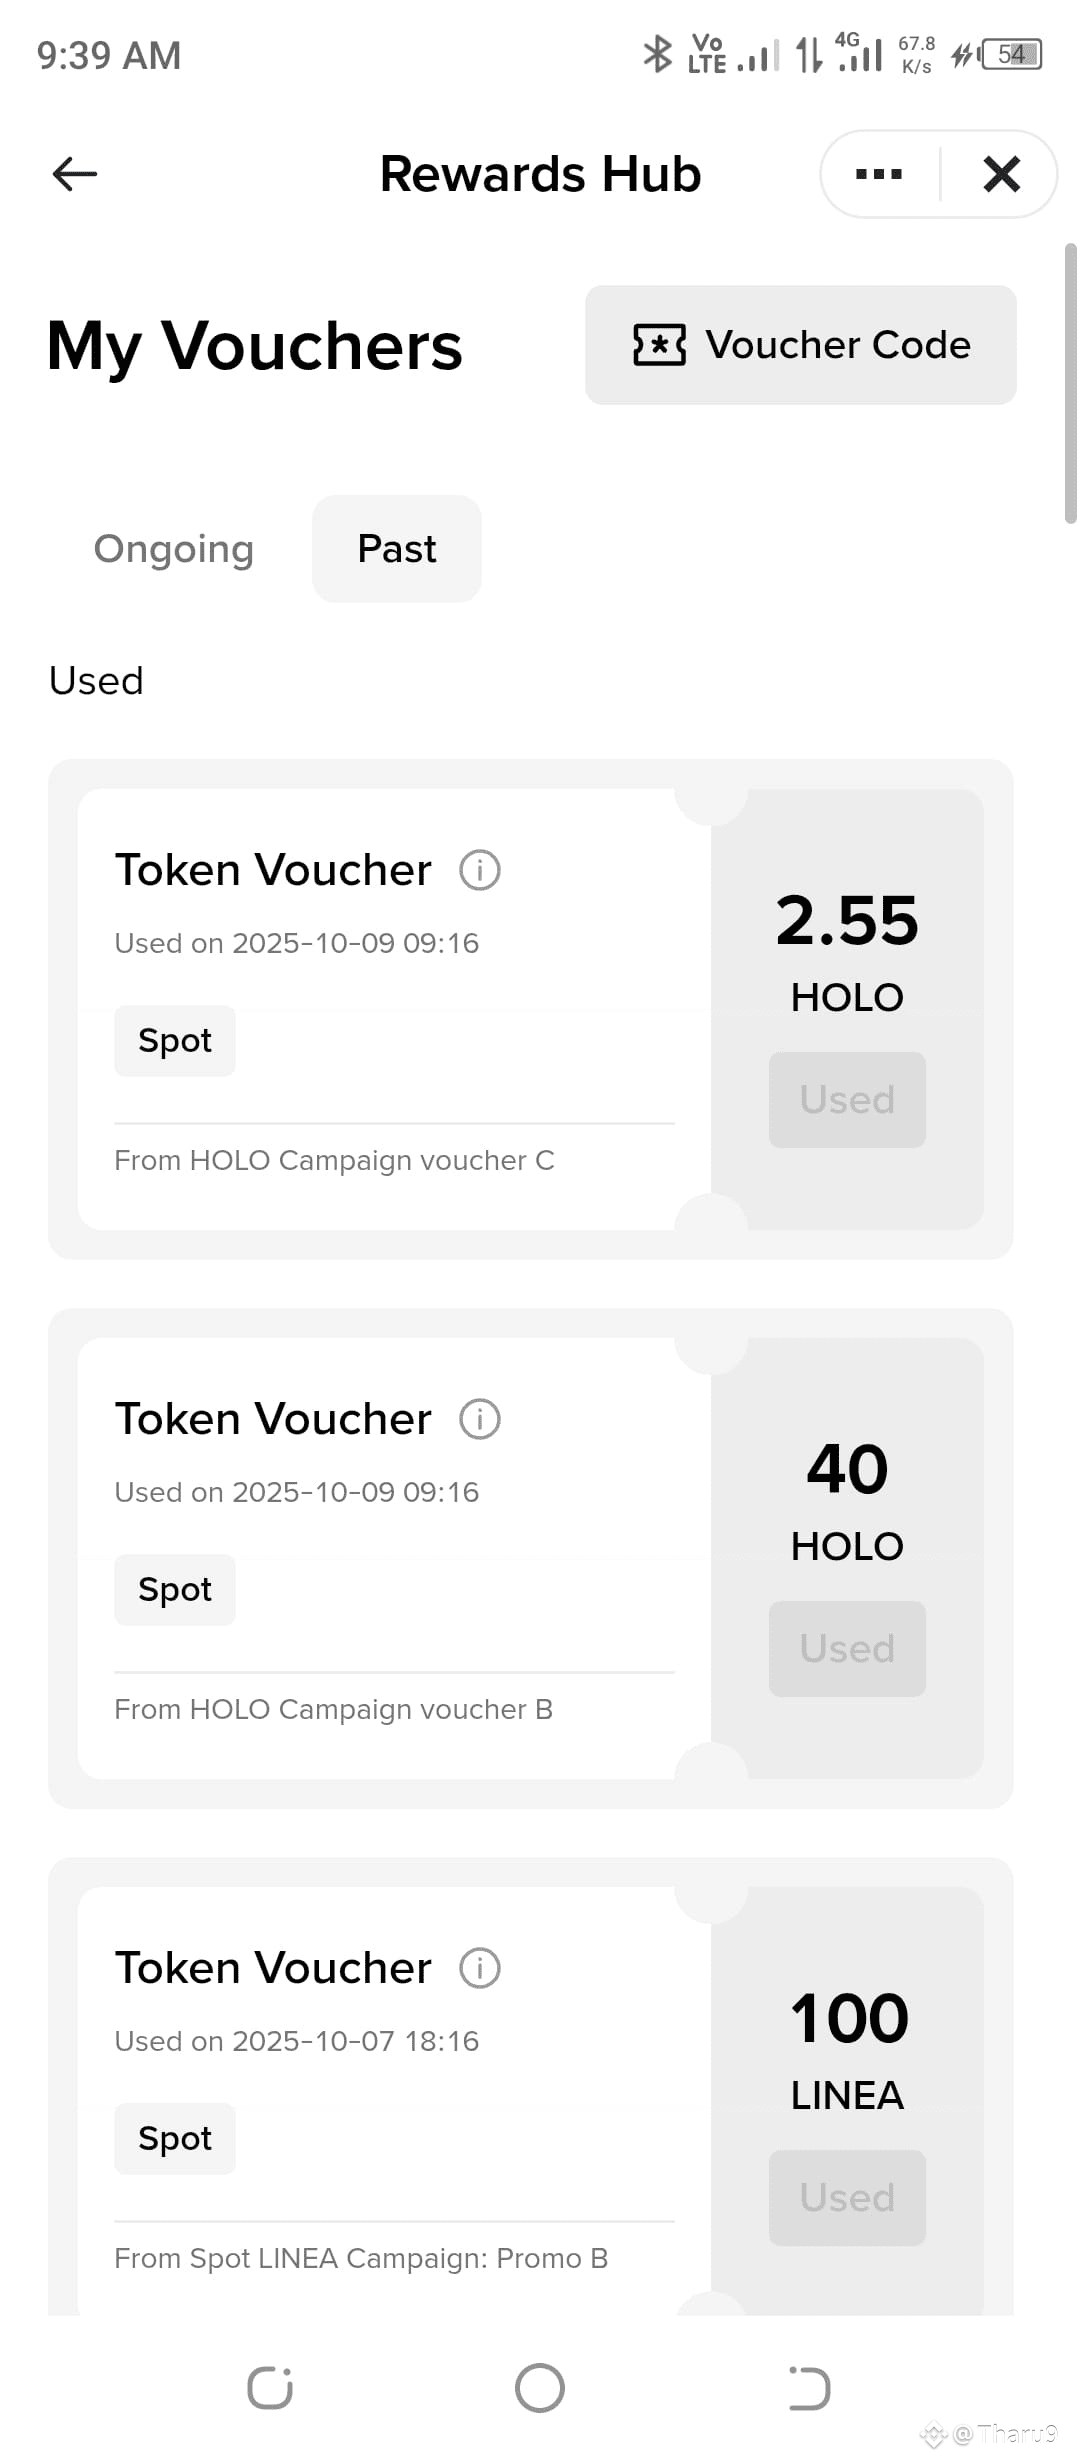Tap Spot tag on voucher C card
This screenshot has width=1080, height=2460.
point(175,1041)
